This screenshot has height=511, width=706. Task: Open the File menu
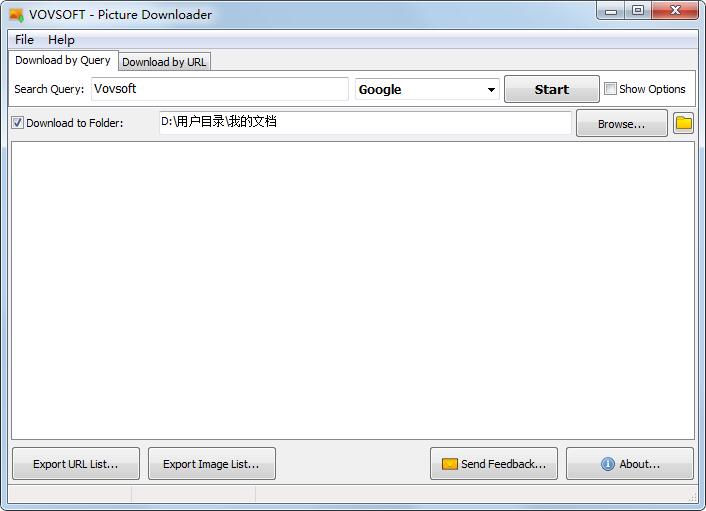pyautogui.click(x=24, y=40)
